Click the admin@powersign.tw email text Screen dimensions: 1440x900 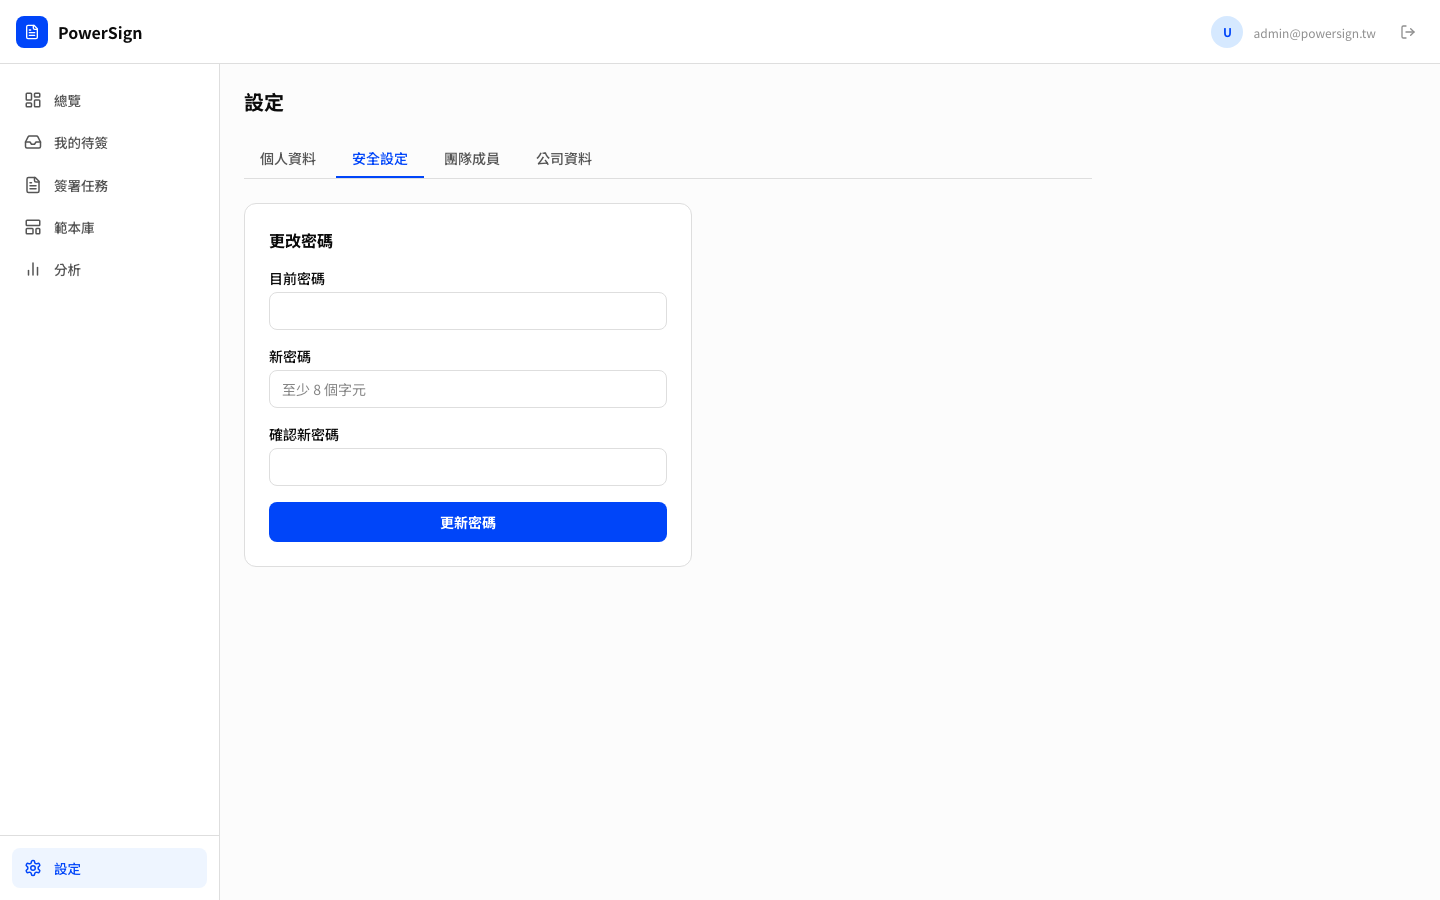click(x=1314, y=33)
